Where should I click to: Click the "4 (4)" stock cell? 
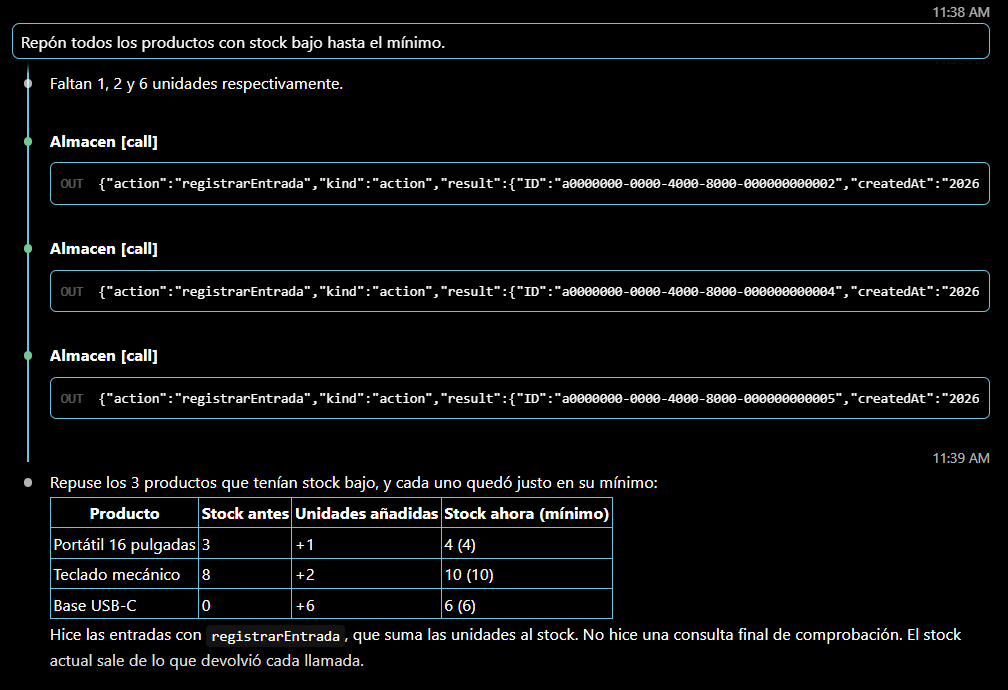click(x=526, y=544)
